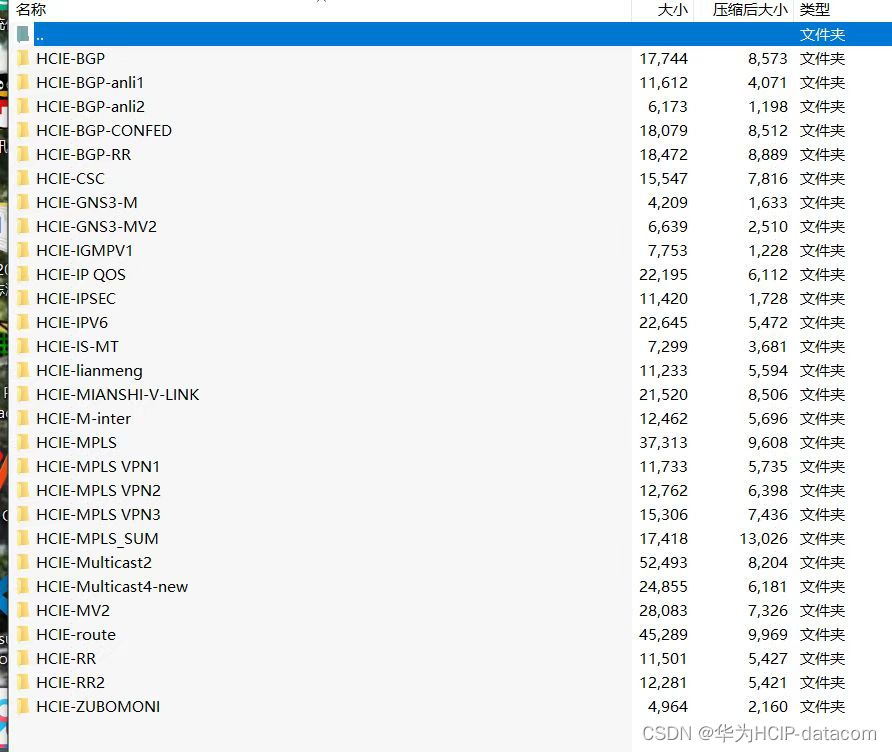This screenshot has height=752, width=892.
Task: Select the HCIE-IGMPV1 folder icon
Action: tap(23, 250)
